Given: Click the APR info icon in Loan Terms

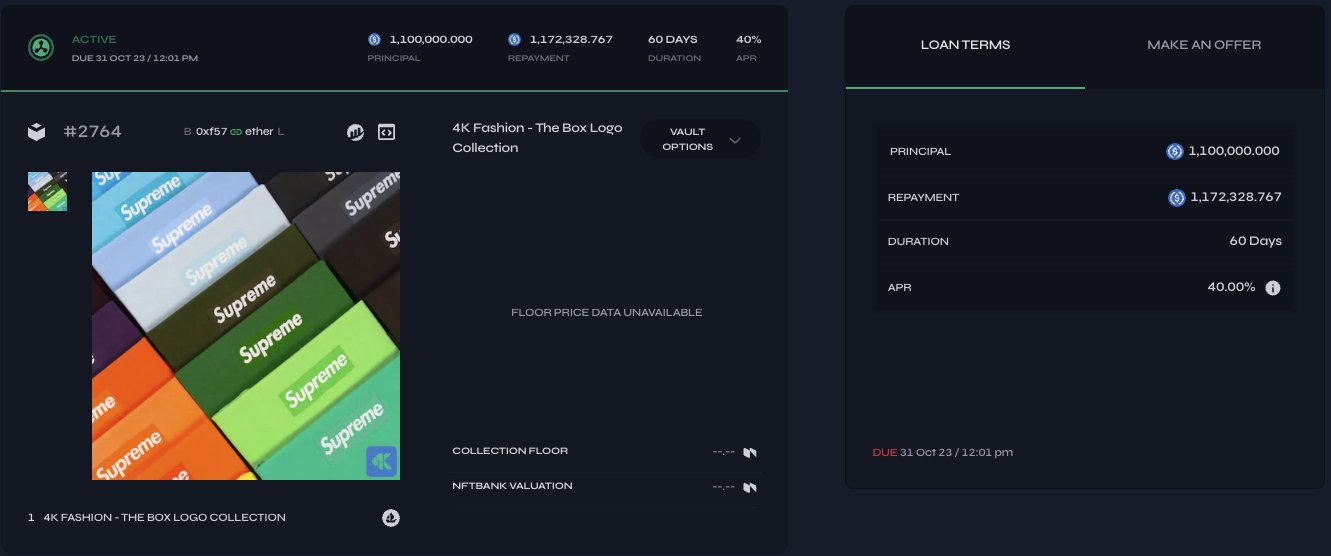Looking at the screenshot, I should click(x=1273, y=288).
